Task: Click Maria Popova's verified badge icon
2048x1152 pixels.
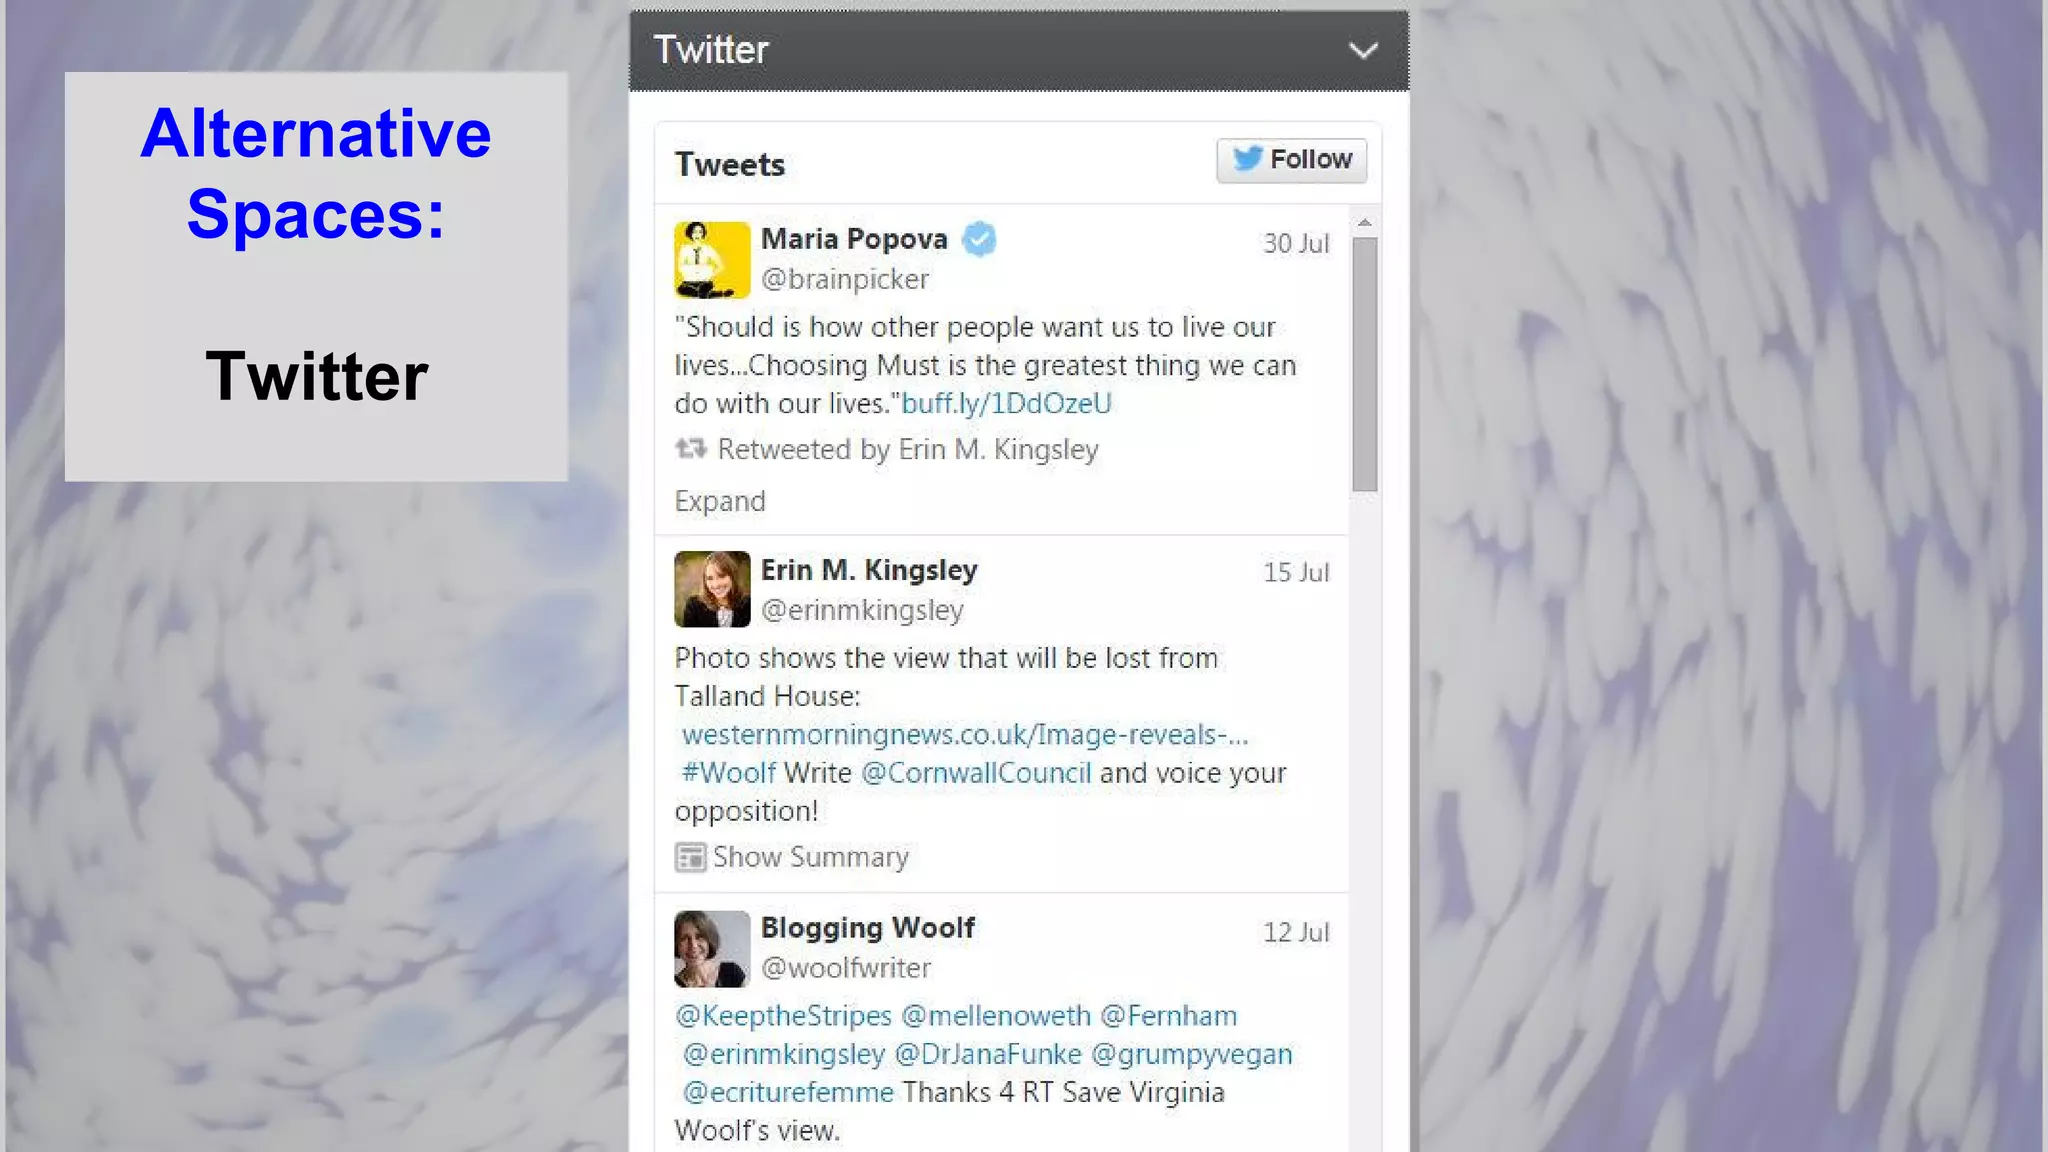Action: point(979,239)
